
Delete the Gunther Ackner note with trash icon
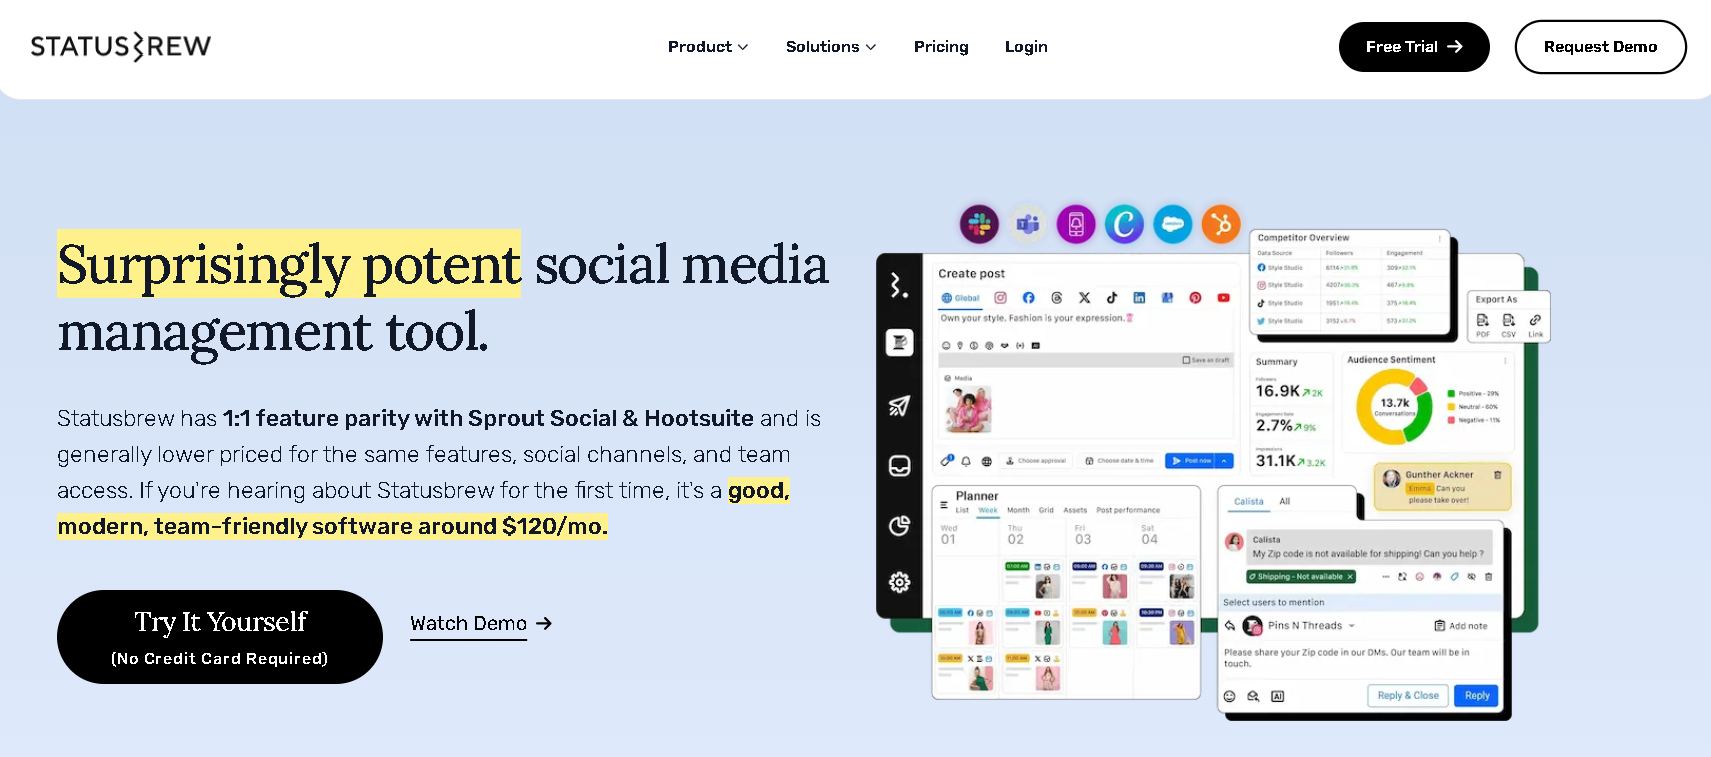(x=1498, y=475)
